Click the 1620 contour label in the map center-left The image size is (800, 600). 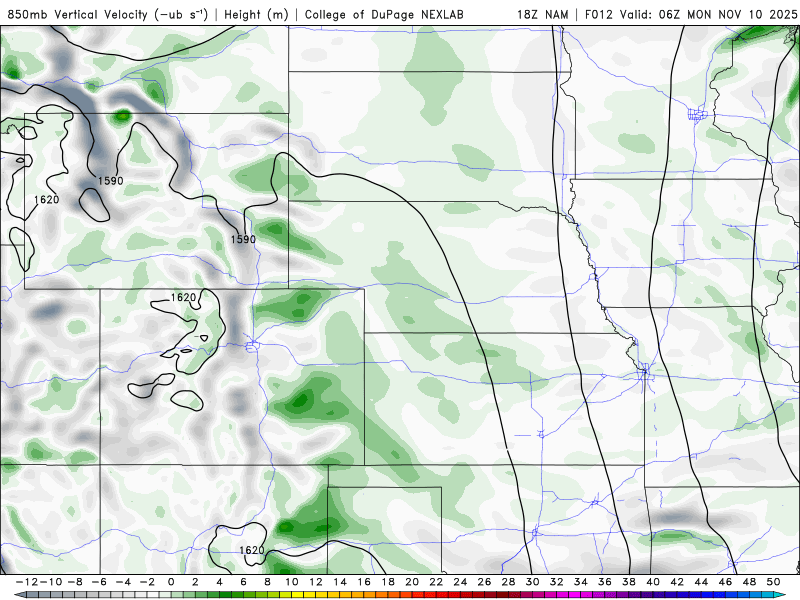[x=183, y=297]
